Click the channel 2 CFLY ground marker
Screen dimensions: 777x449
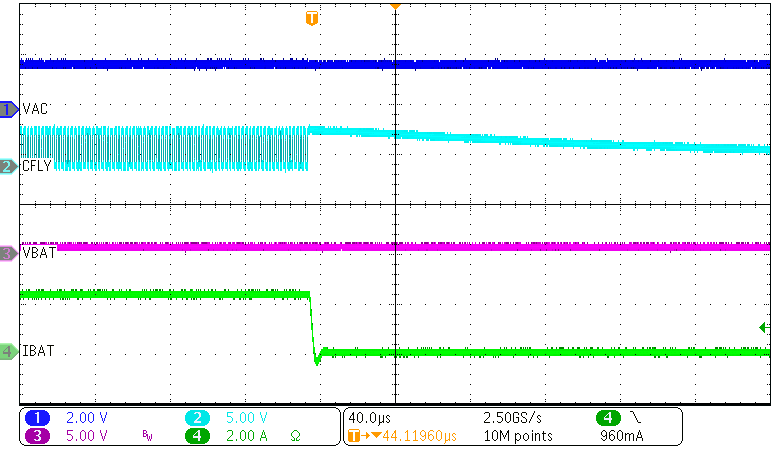pos(9,167)
